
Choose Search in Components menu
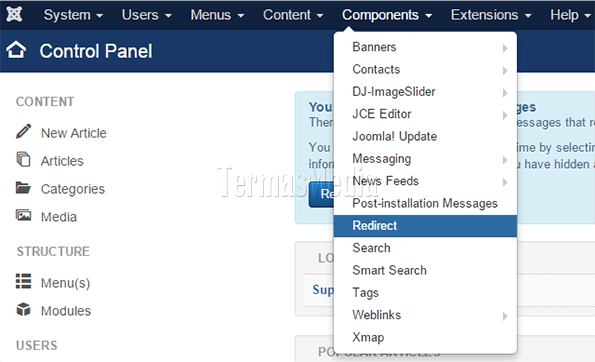[x=425, y=248]
